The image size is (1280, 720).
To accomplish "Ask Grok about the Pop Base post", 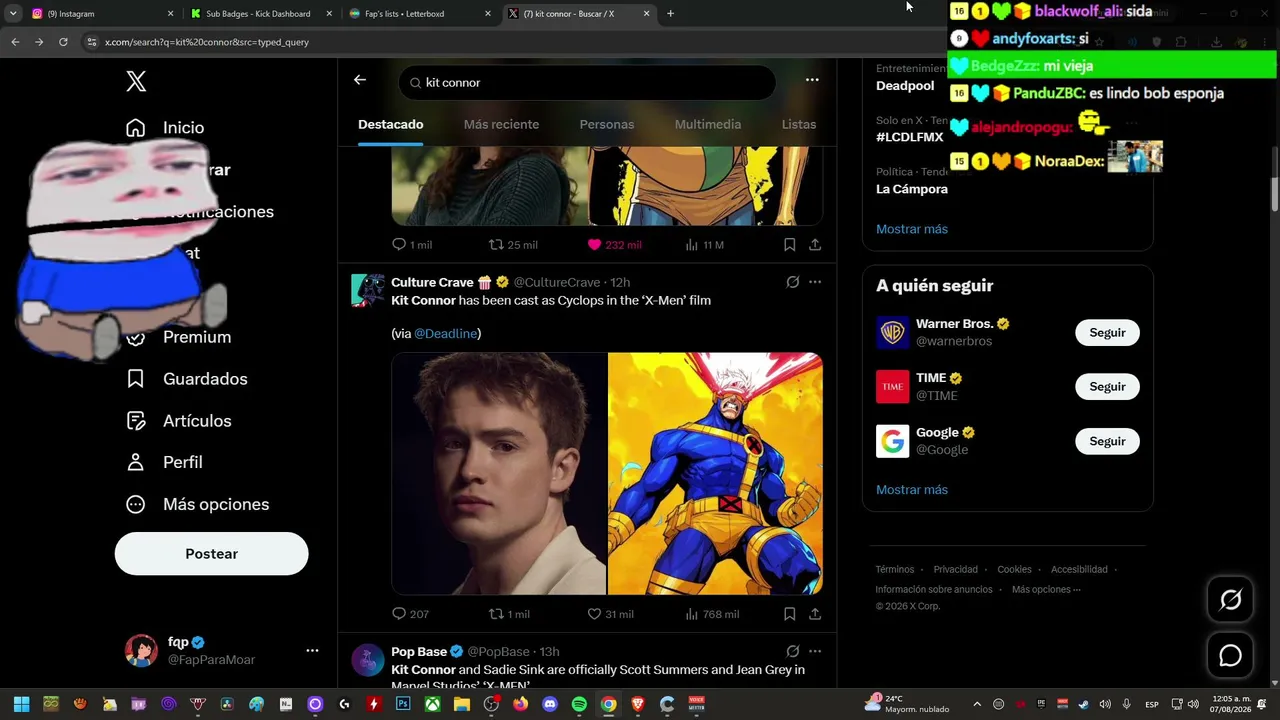I will pos(793,651).
